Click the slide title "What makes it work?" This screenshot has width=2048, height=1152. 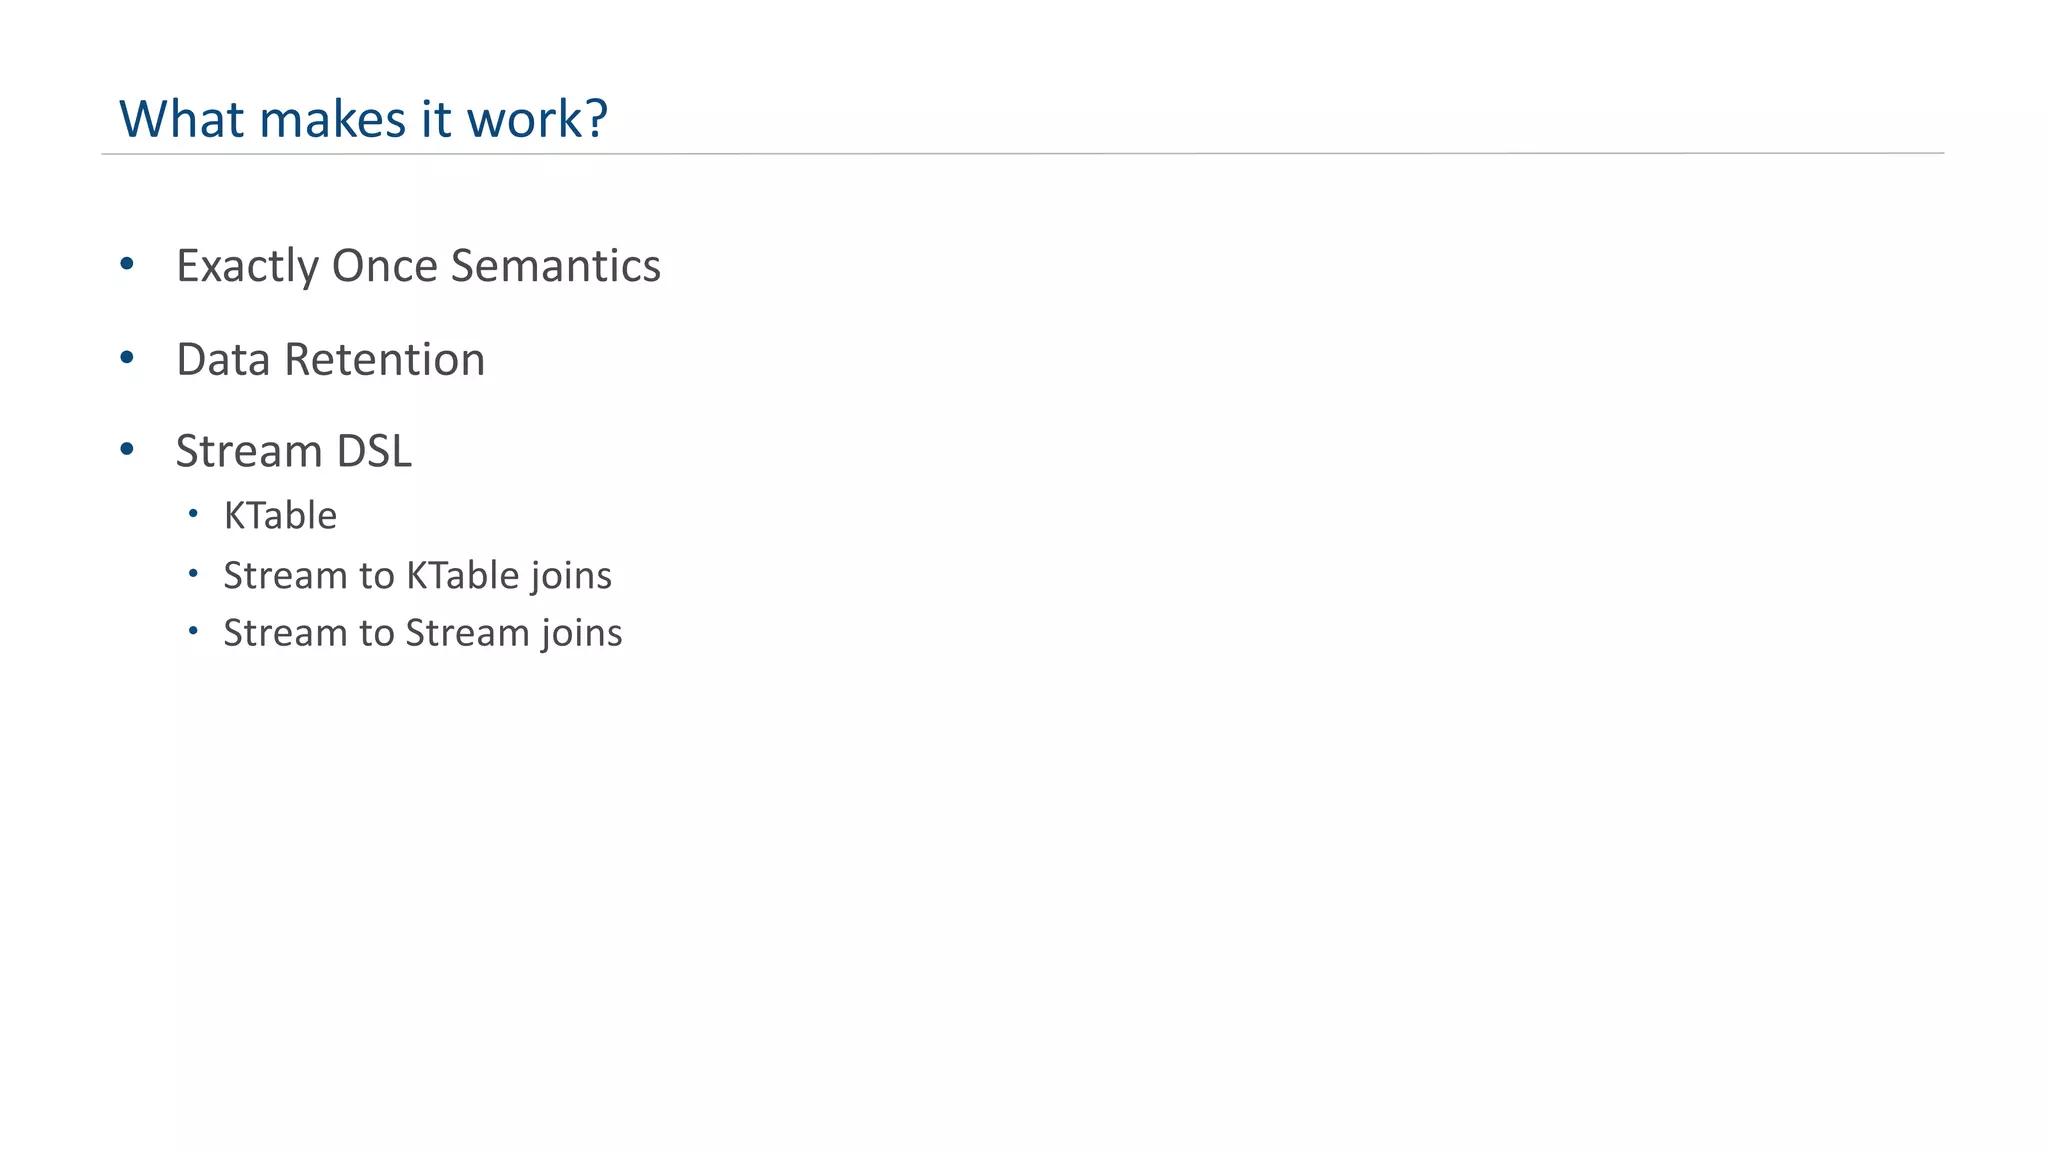coord(363,119)
